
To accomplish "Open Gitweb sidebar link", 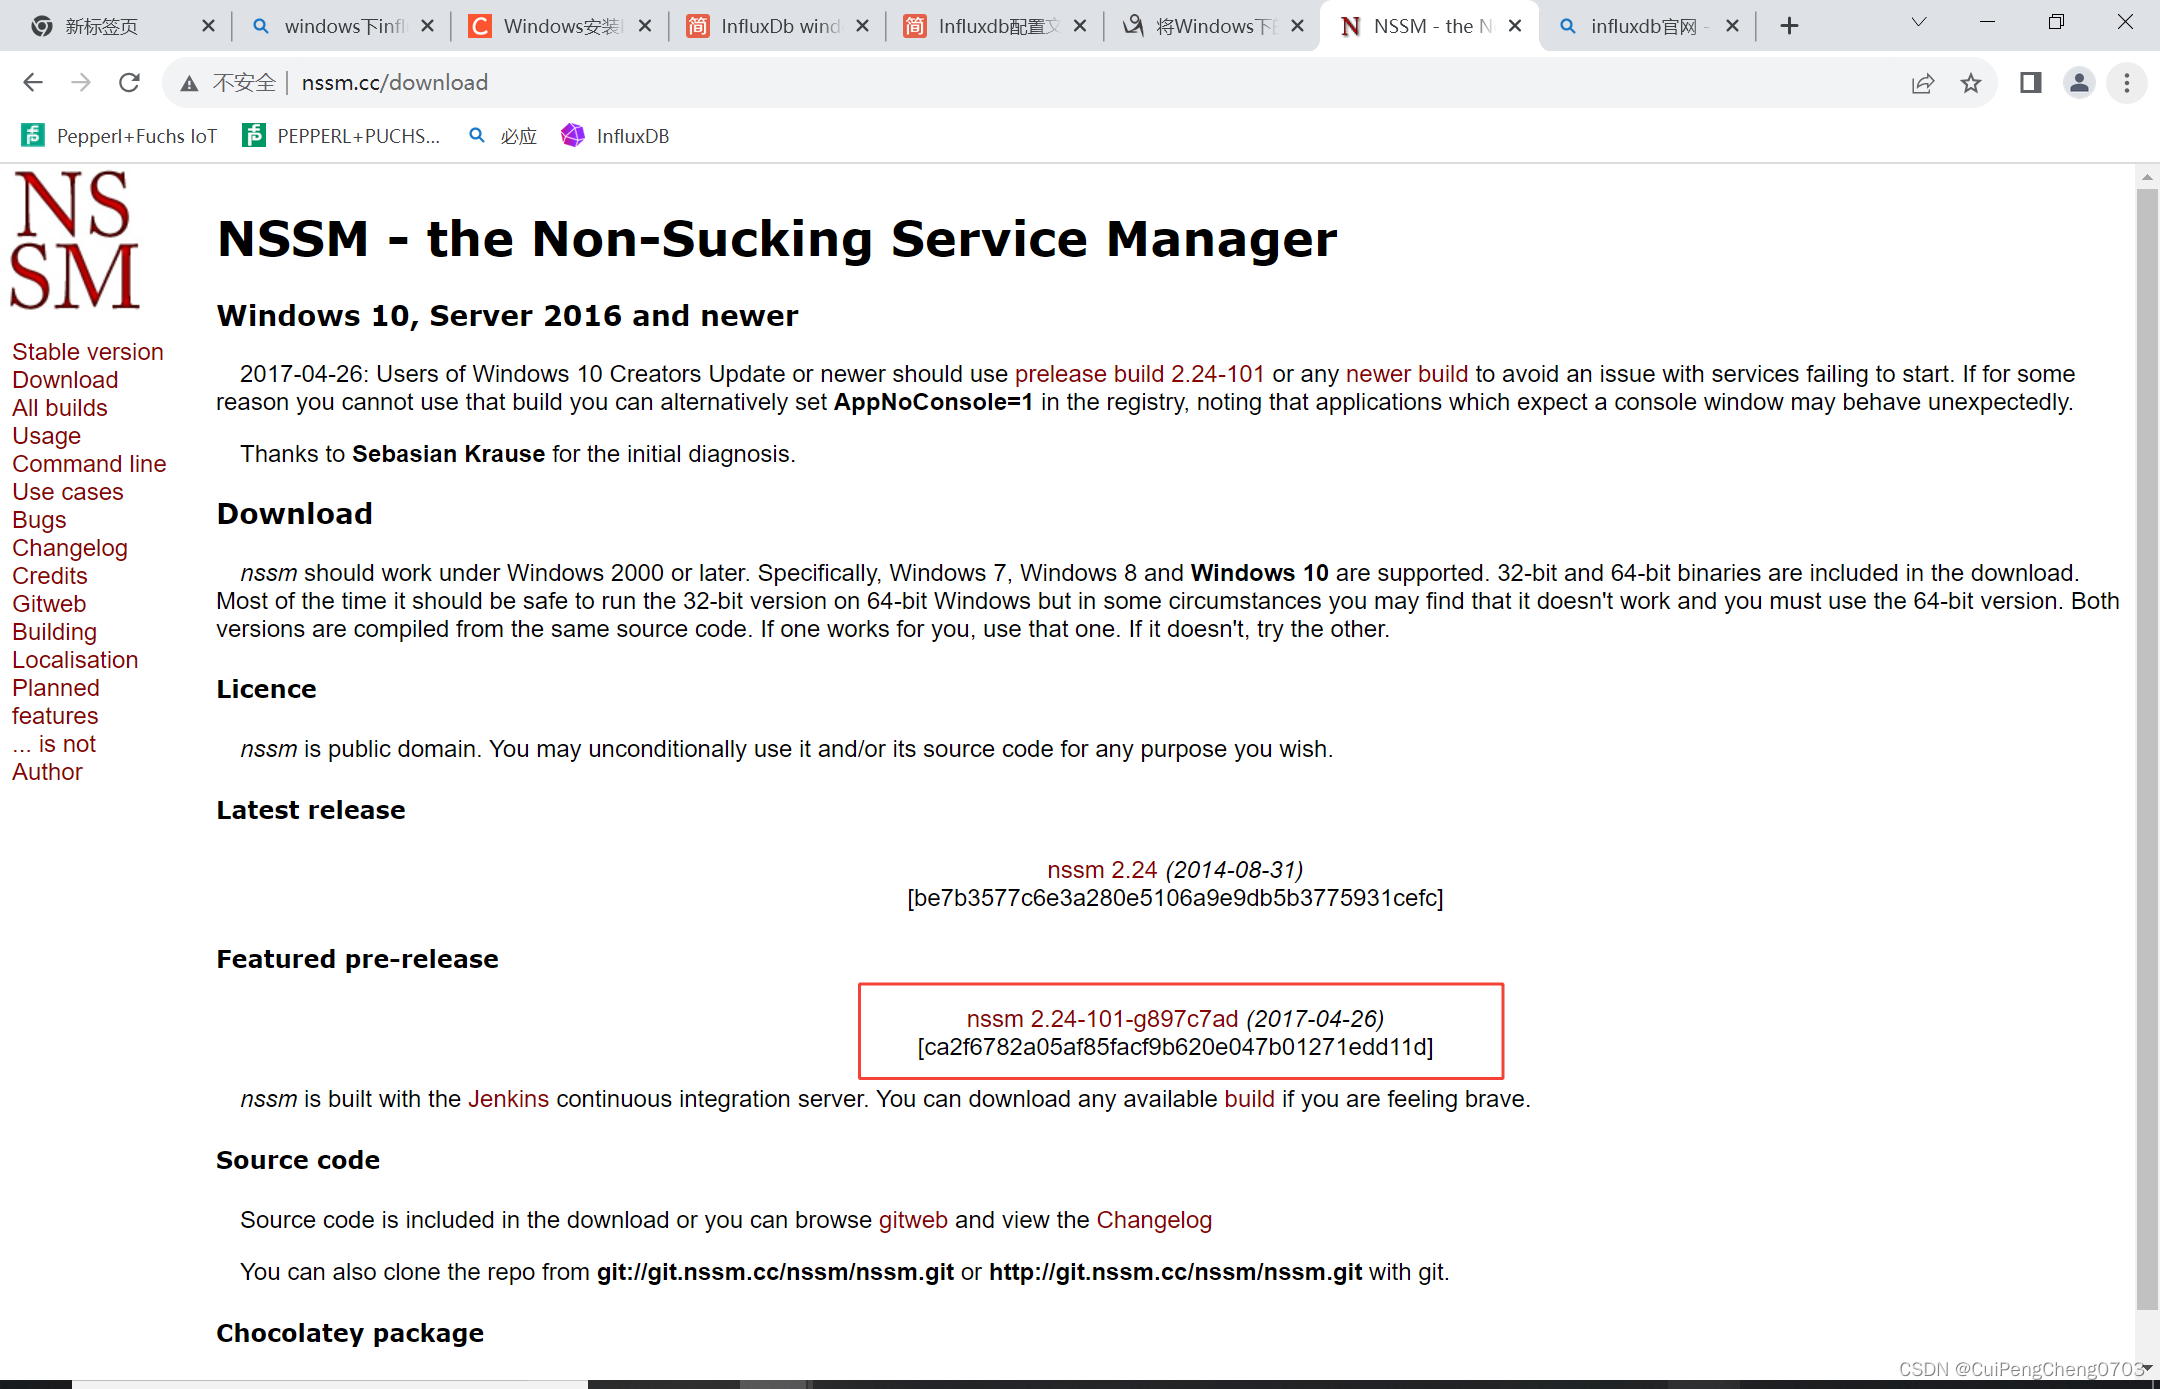I will 49,604.
